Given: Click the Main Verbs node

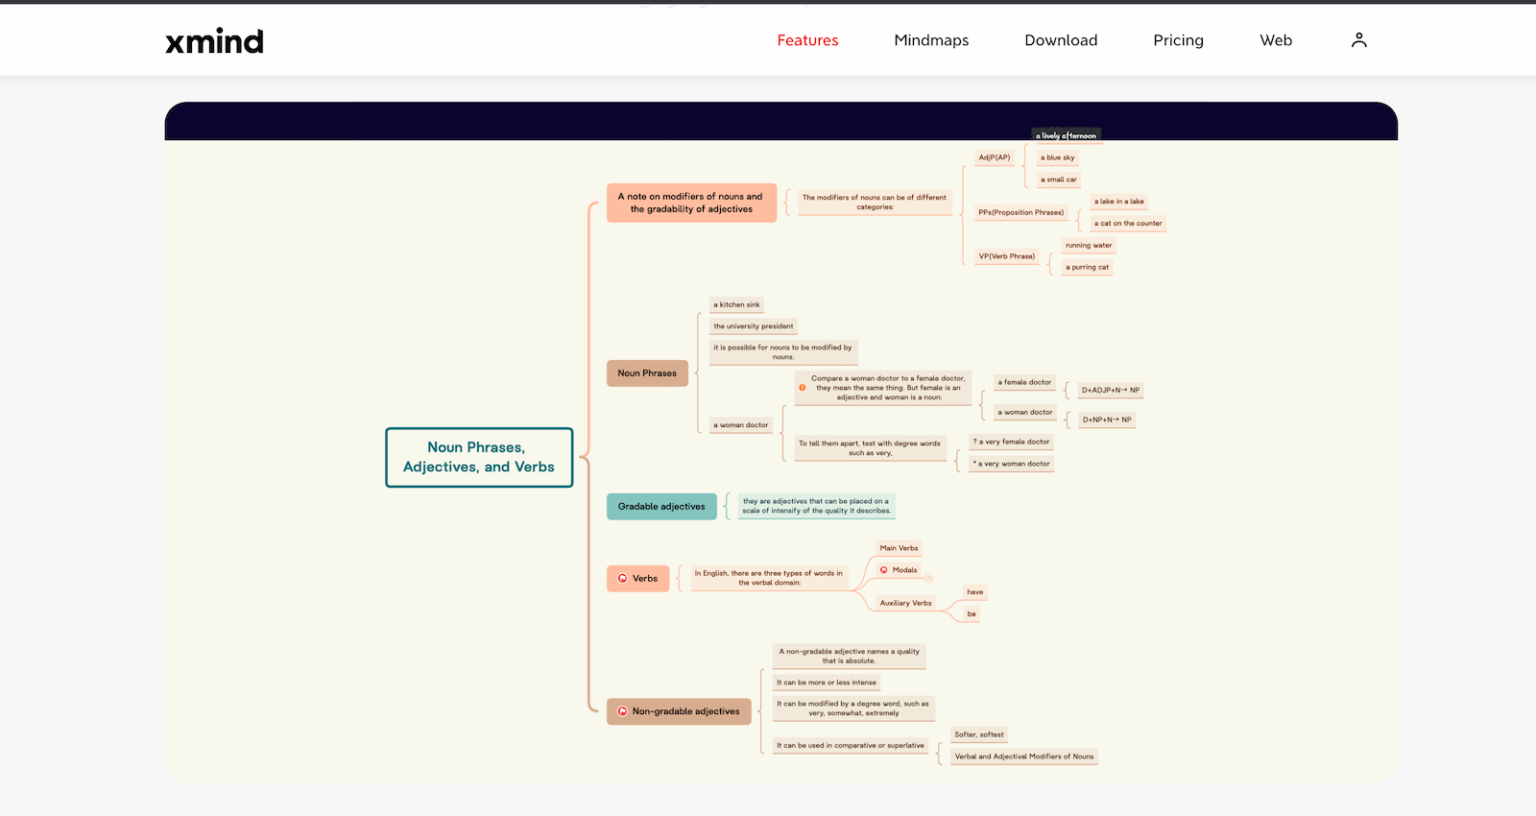Looking at the screenshot, I should 899,547.
